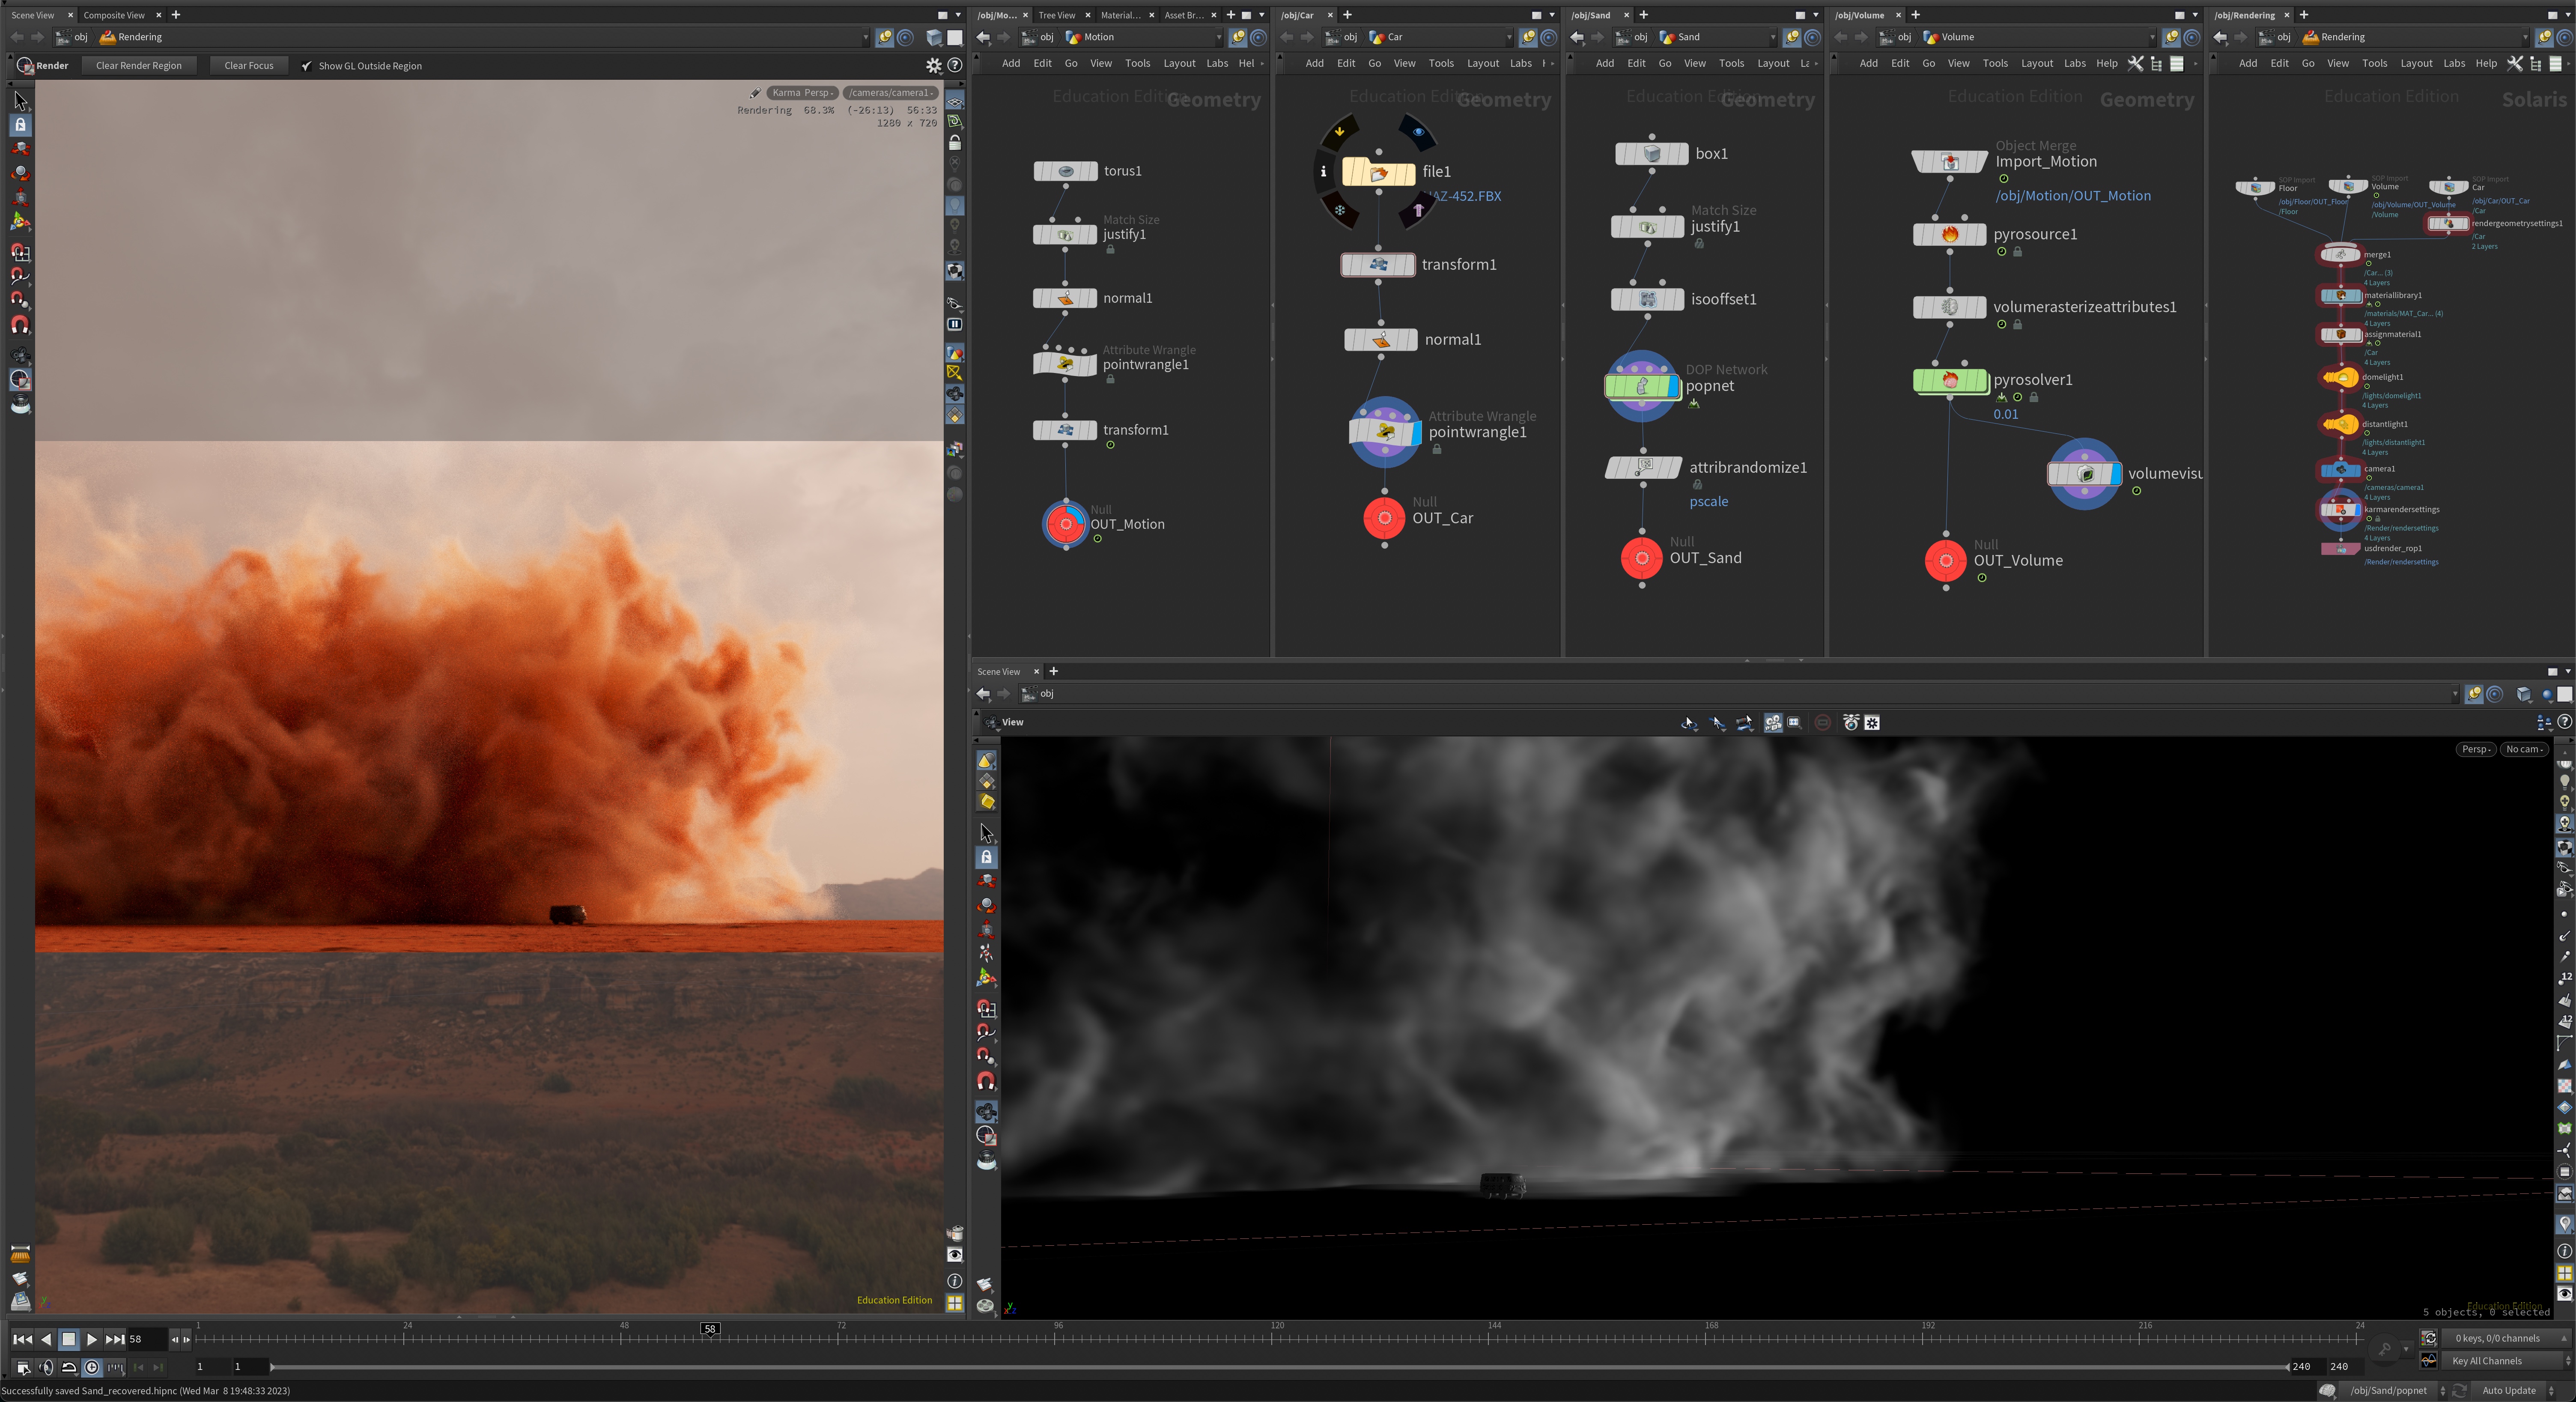
Task: Open the /obj/Sand/popnet dropdown in status bar
Action: [x=2393, y=1391]
